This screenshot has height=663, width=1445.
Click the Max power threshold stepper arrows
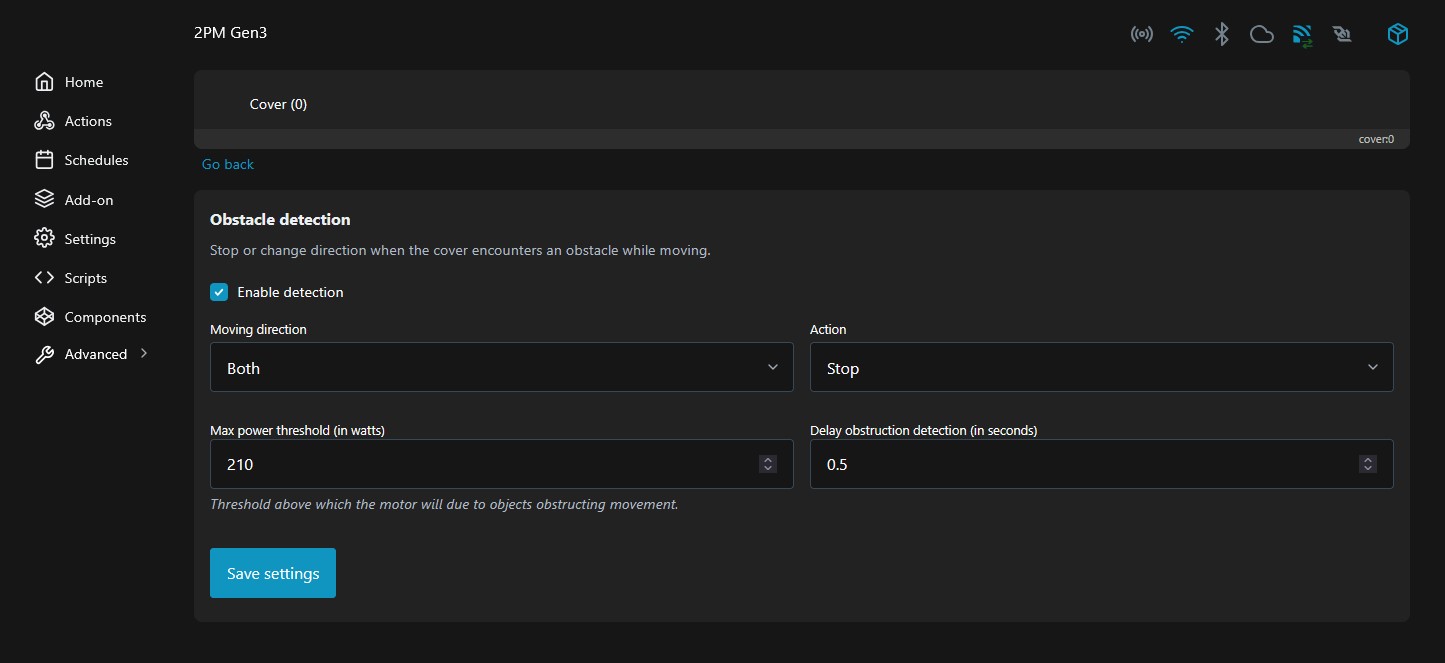coord(767,464)
